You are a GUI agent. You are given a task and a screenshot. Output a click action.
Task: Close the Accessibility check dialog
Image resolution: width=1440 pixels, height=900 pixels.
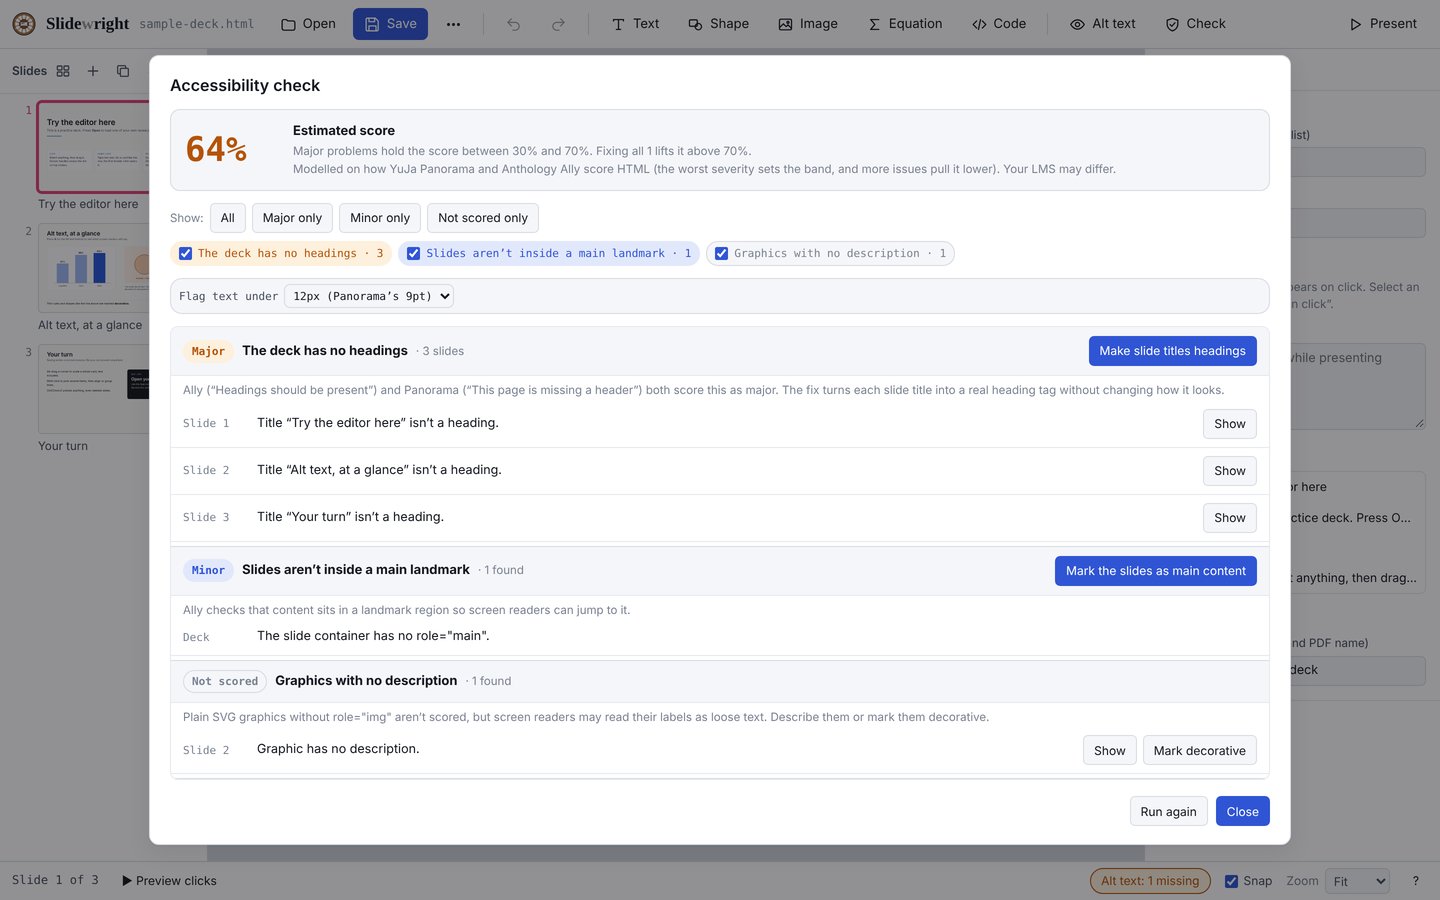1243,812
